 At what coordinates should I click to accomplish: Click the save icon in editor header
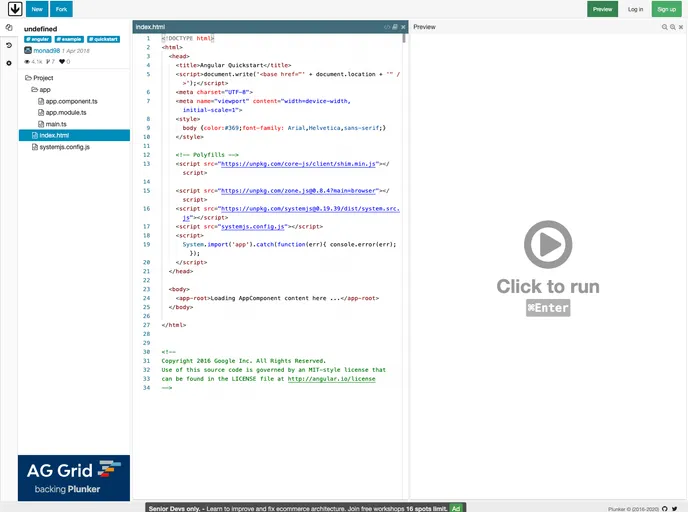(395, 27)
